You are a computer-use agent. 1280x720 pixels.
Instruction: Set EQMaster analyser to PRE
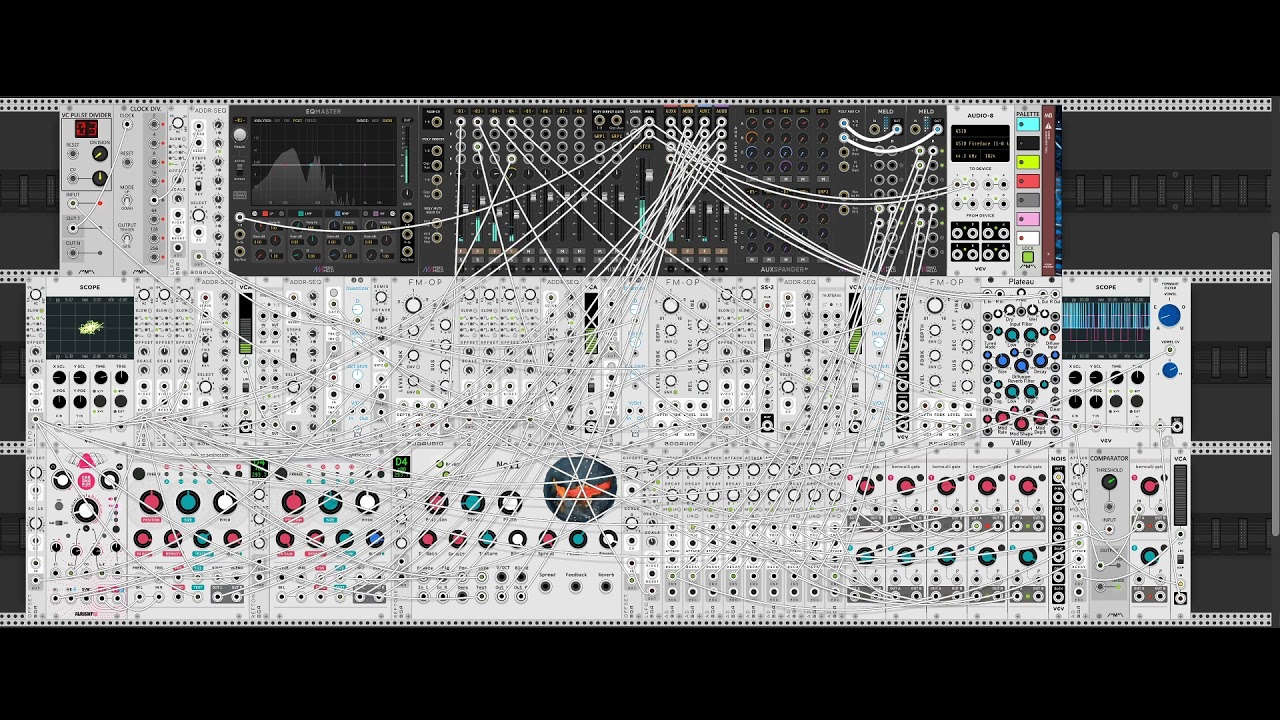[286, 120]
